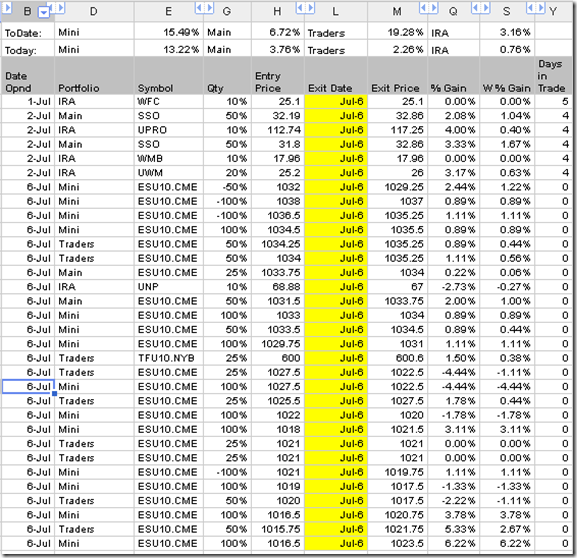Click the unhide arrow left of column B

coord(7,8)
